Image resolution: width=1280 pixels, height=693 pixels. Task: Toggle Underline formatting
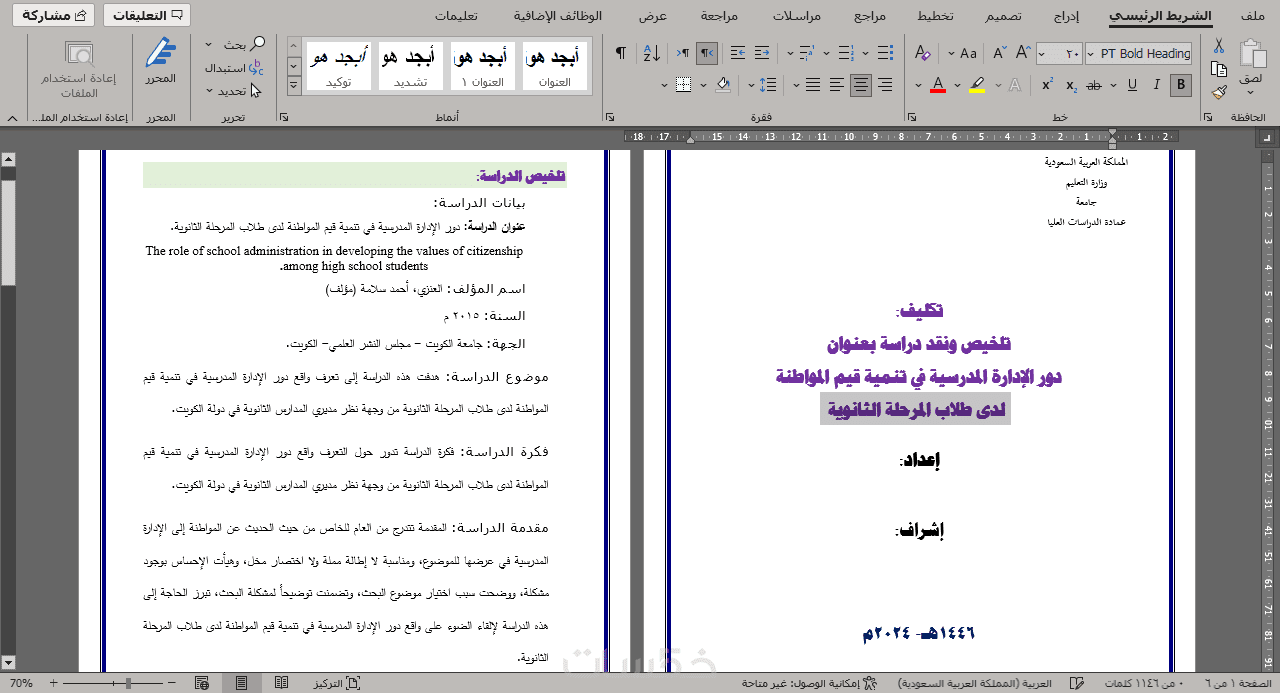pos(1130,85)
